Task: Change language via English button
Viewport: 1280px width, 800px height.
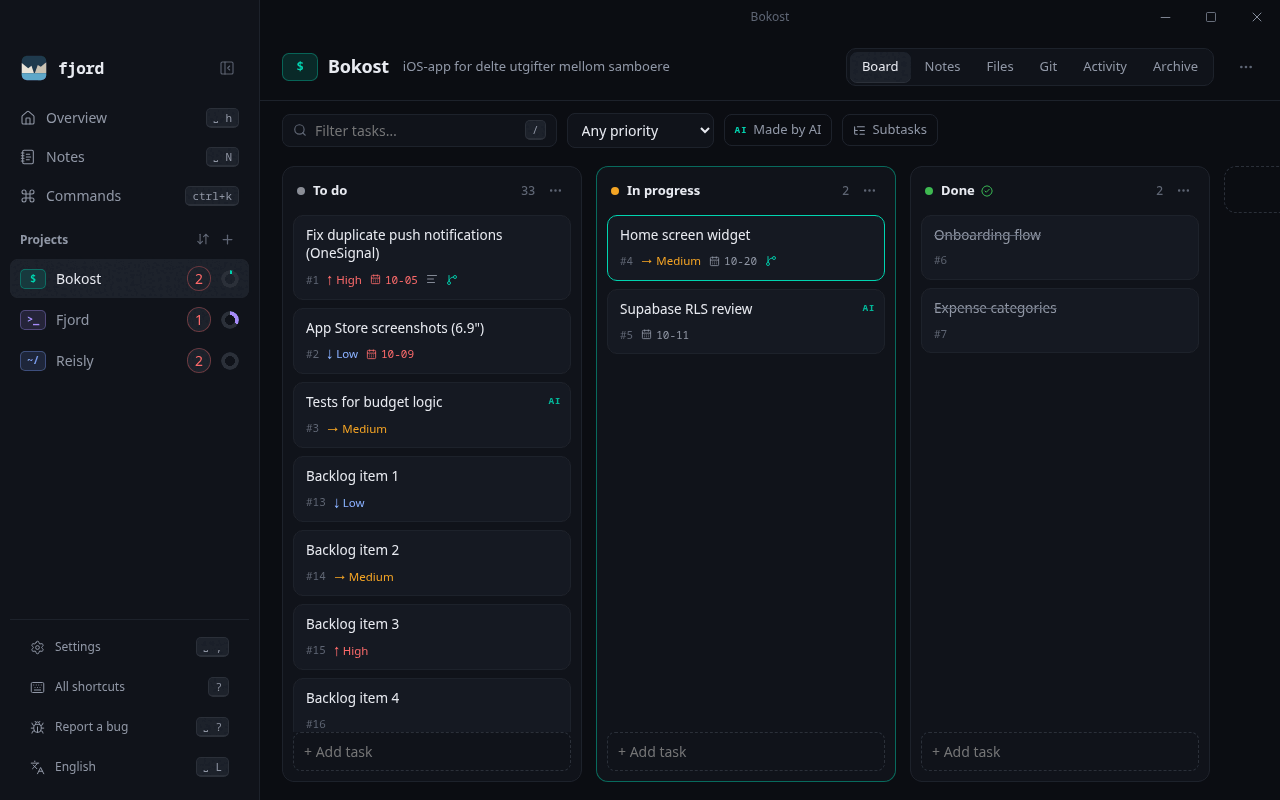Action: (129, 767)
